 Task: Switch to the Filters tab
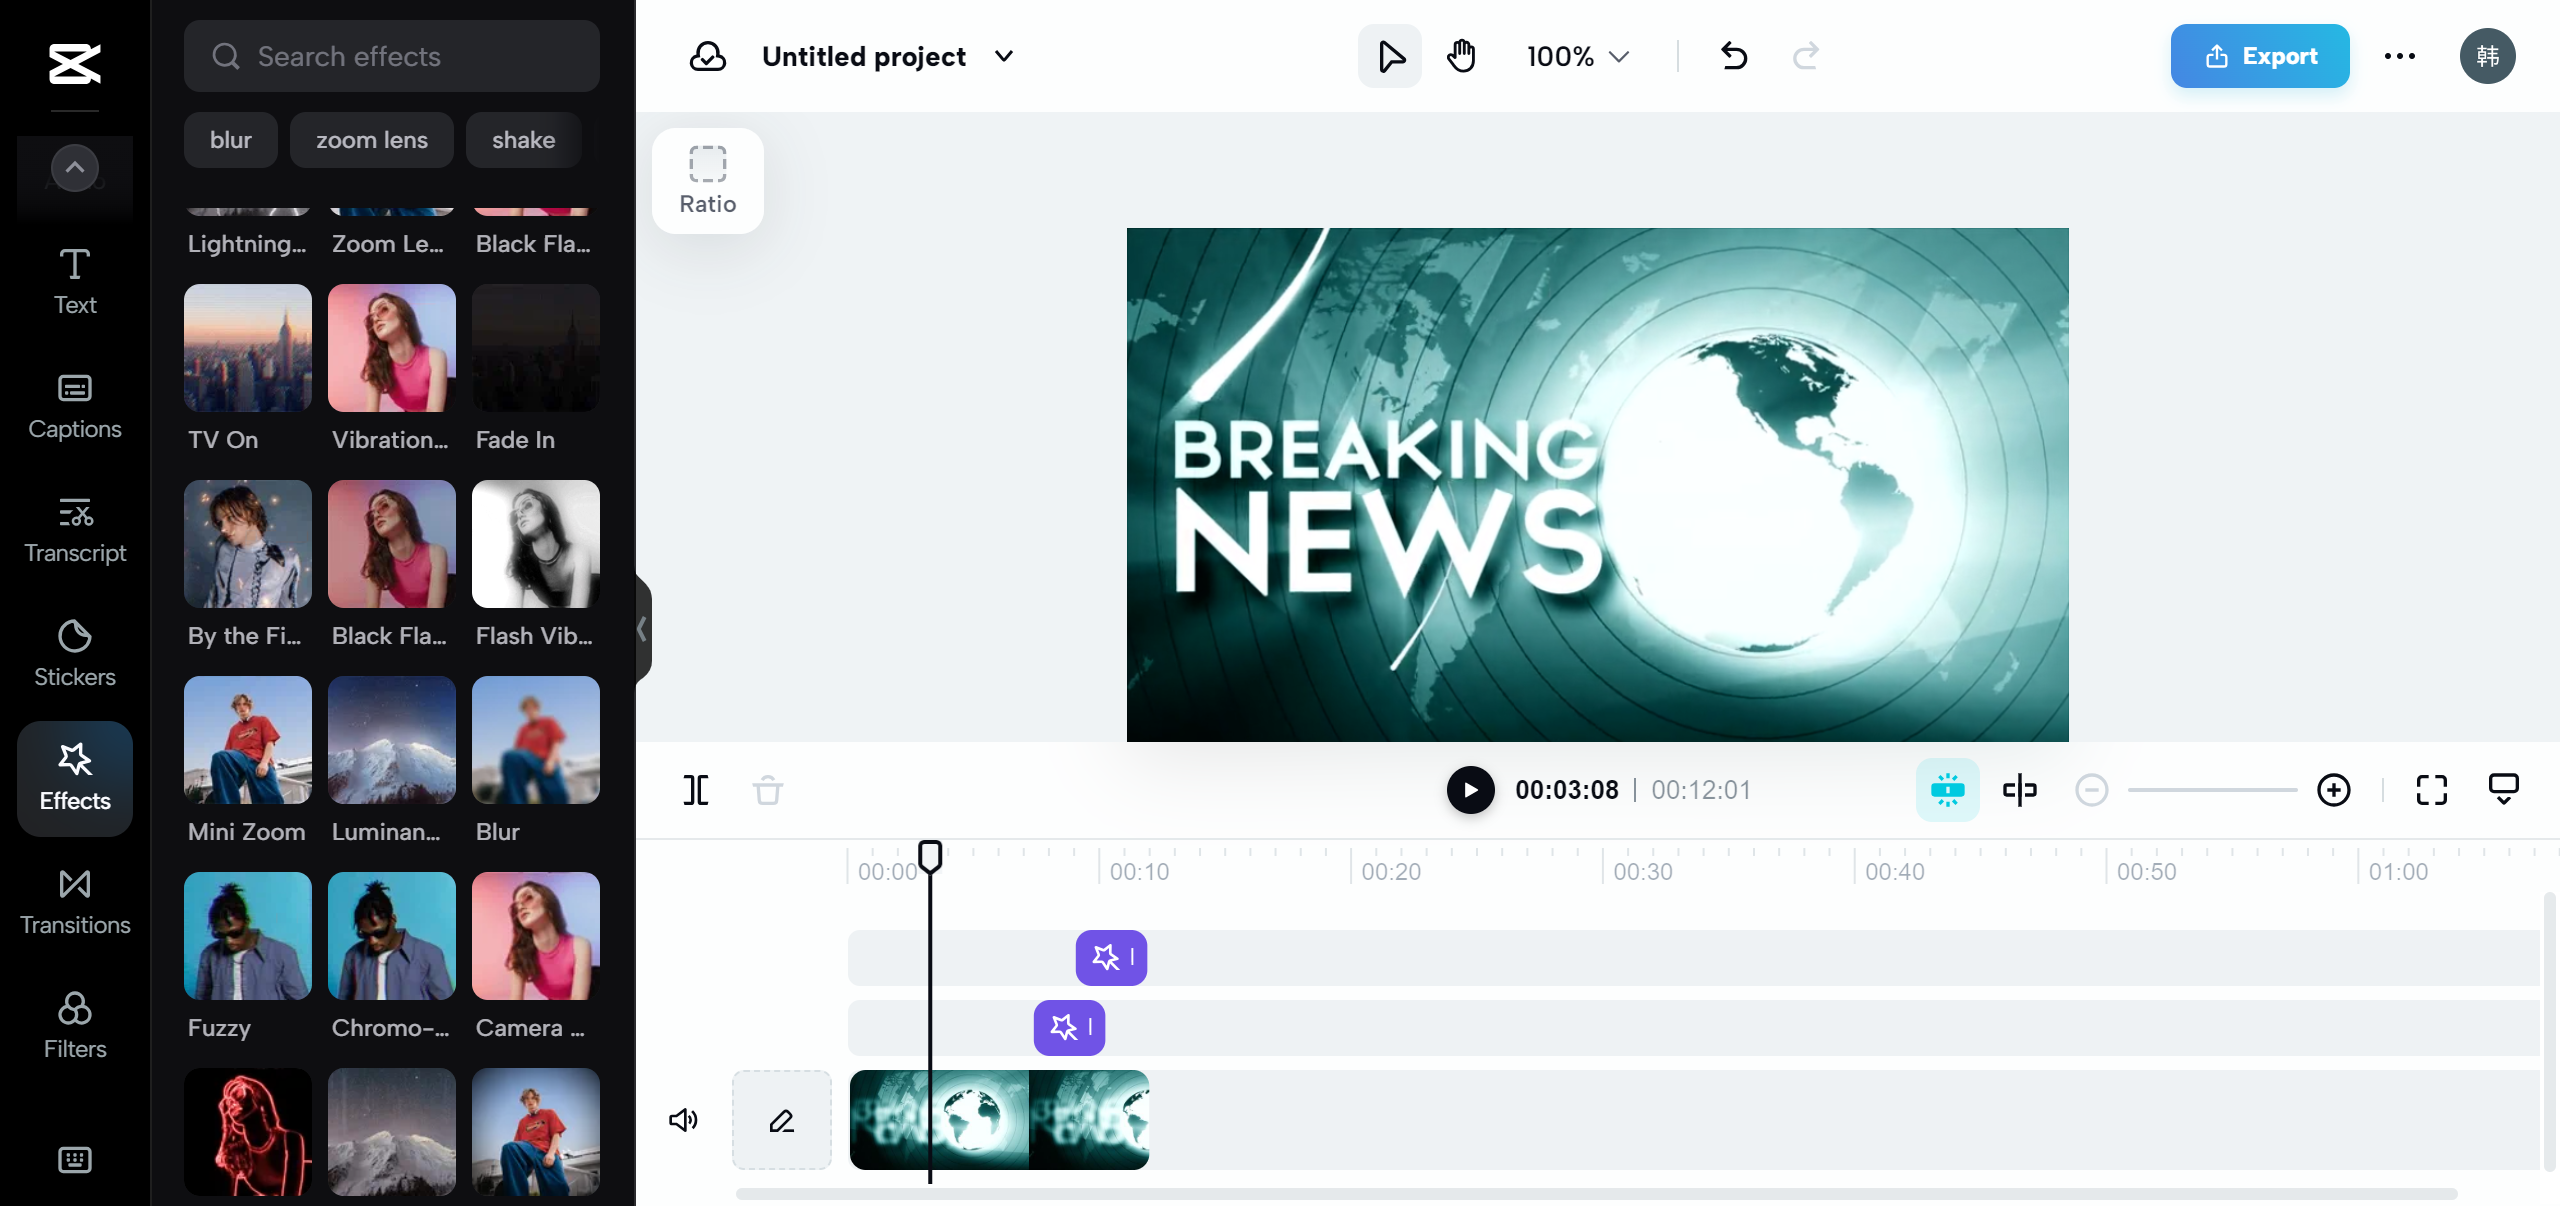75,1025
